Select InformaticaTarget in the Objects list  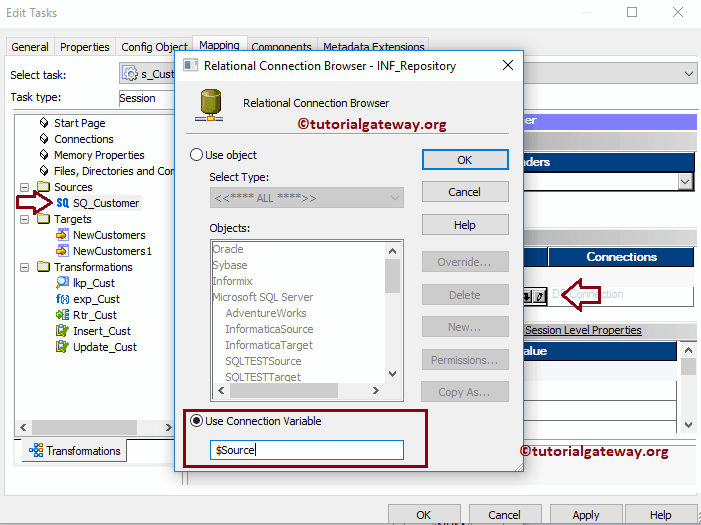point(269,345)
